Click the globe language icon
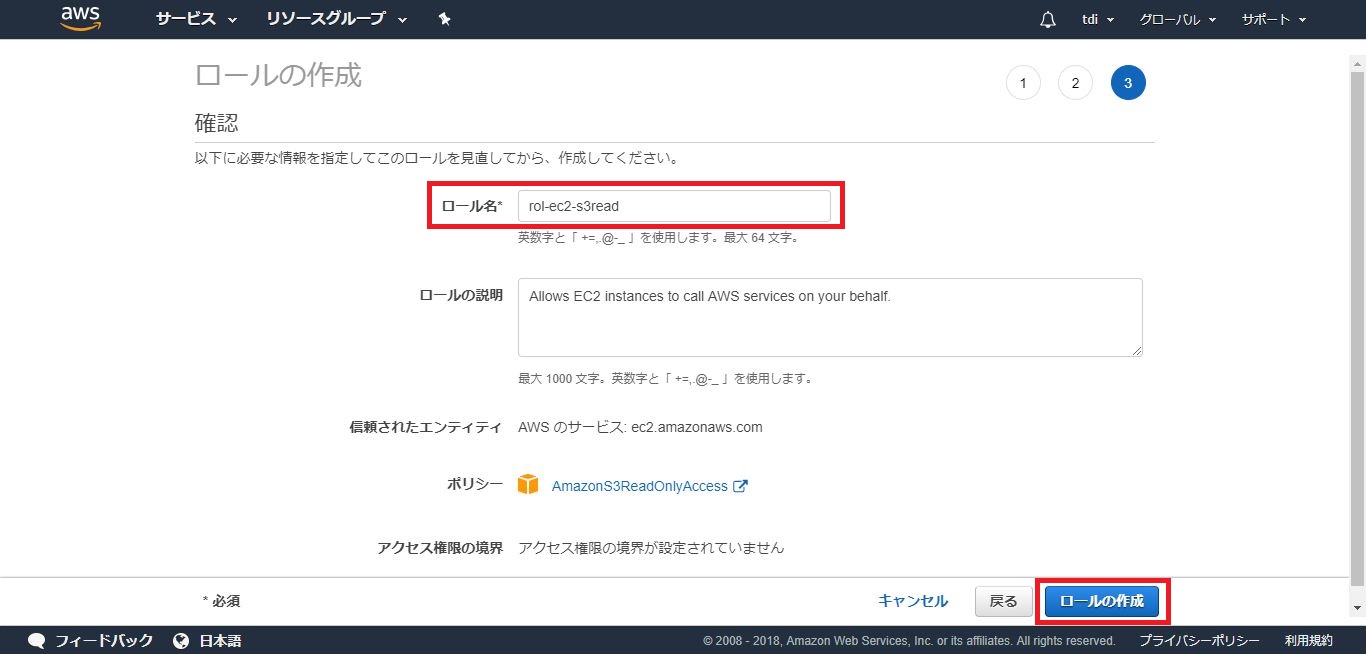The image size is (1366, 654). (181, 640)
